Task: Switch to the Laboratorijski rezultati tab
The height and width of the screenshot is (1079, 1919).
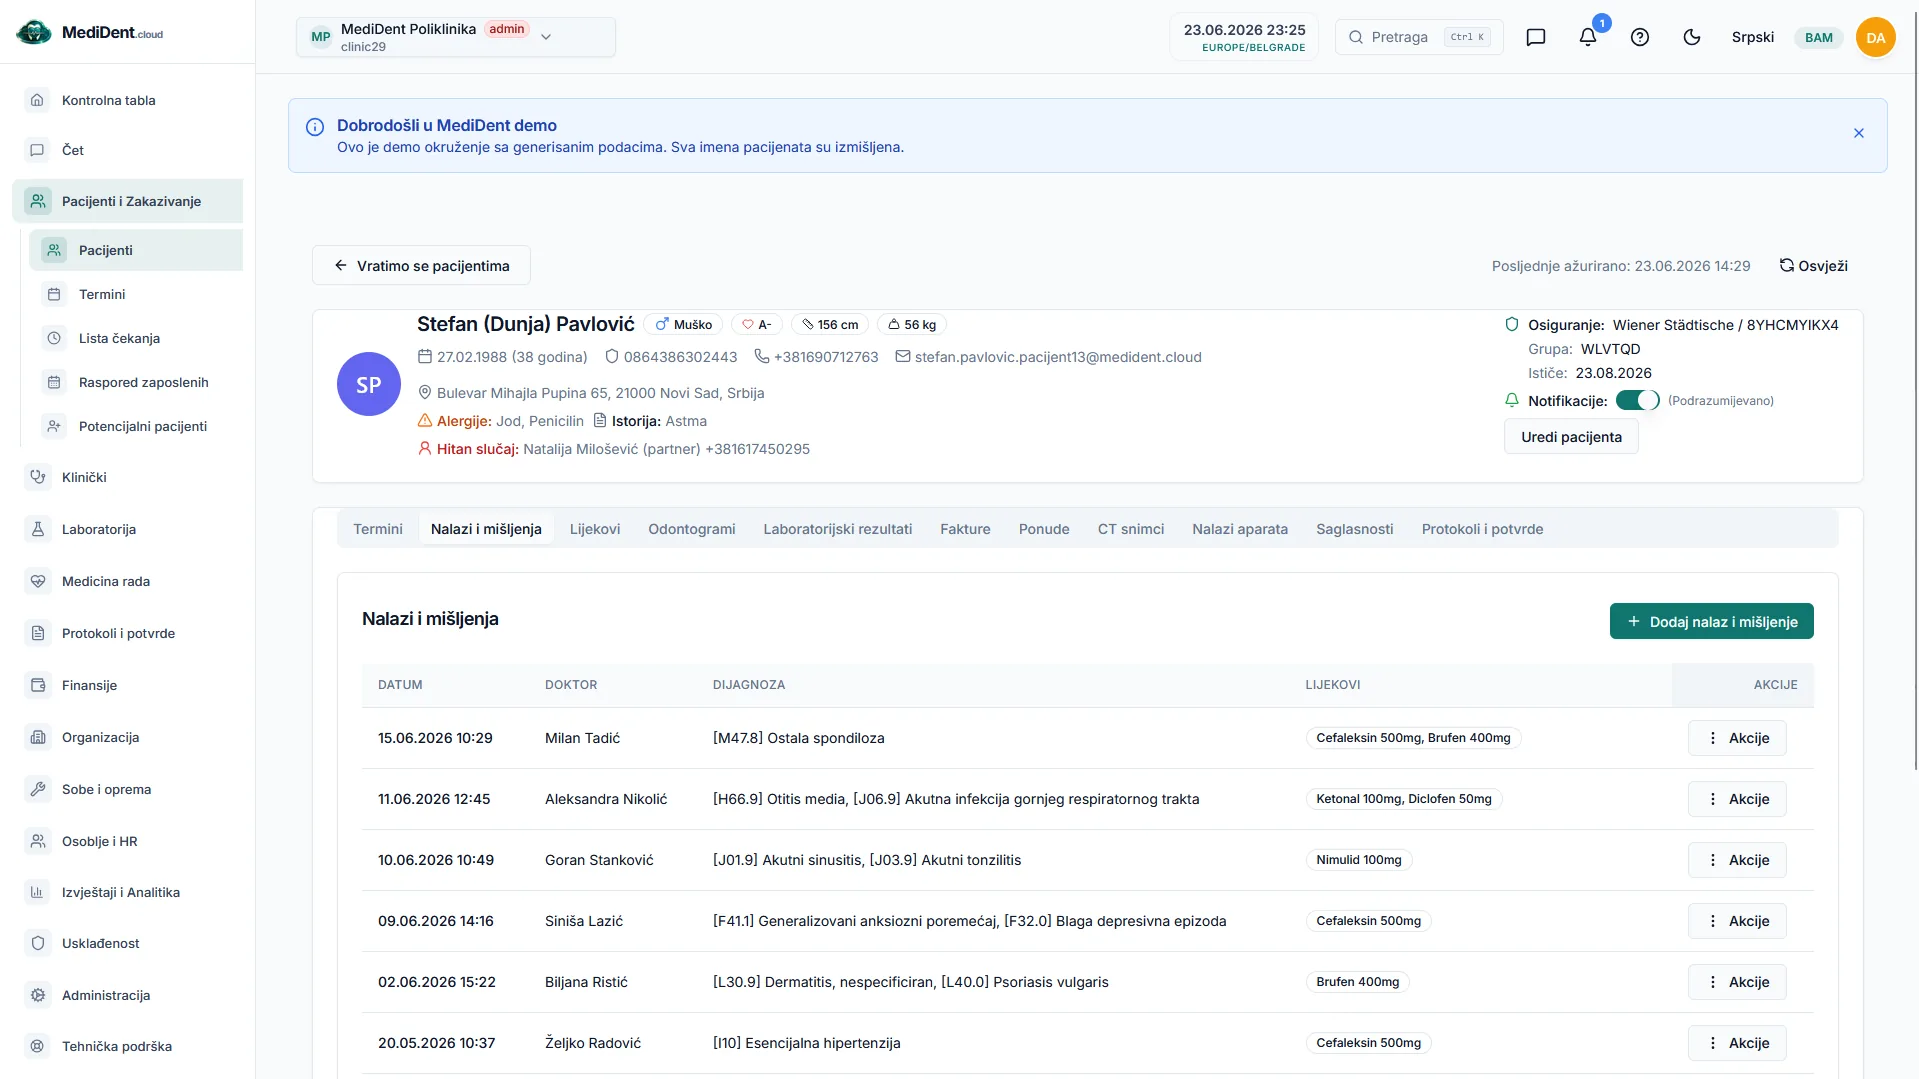Action: [837, 529]
